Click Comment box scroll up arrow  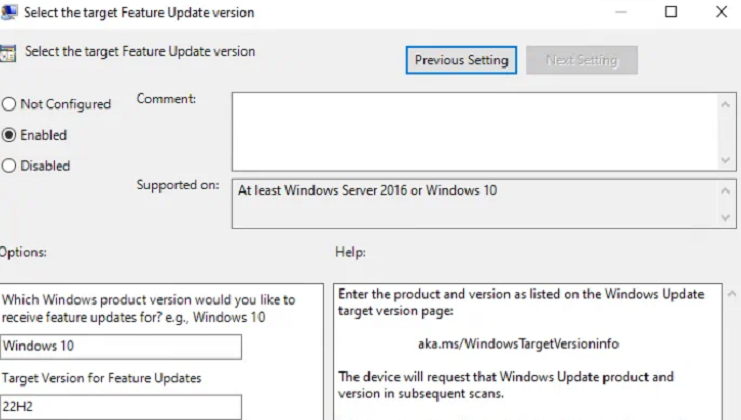click(x=726, y=104)
